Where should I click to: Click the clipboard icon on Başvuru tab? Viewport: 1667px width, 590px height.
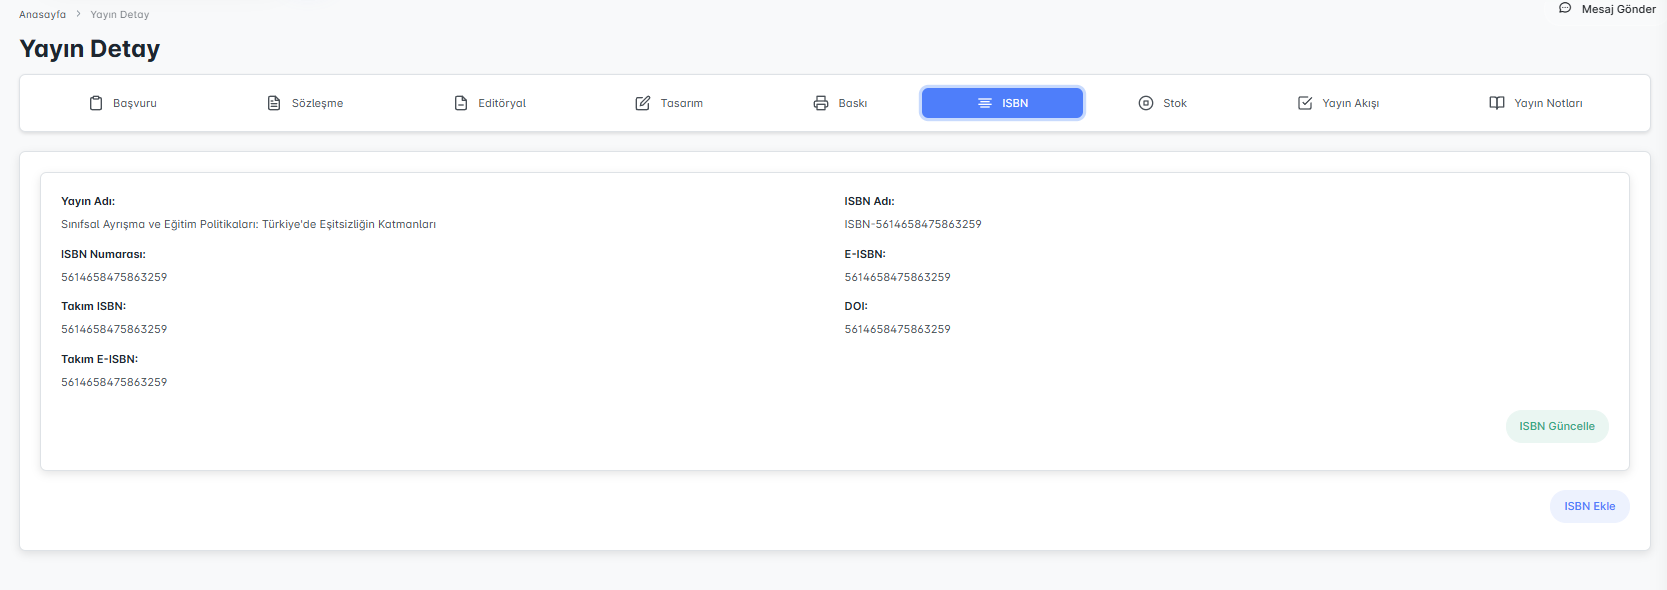[x=96, y=103]
